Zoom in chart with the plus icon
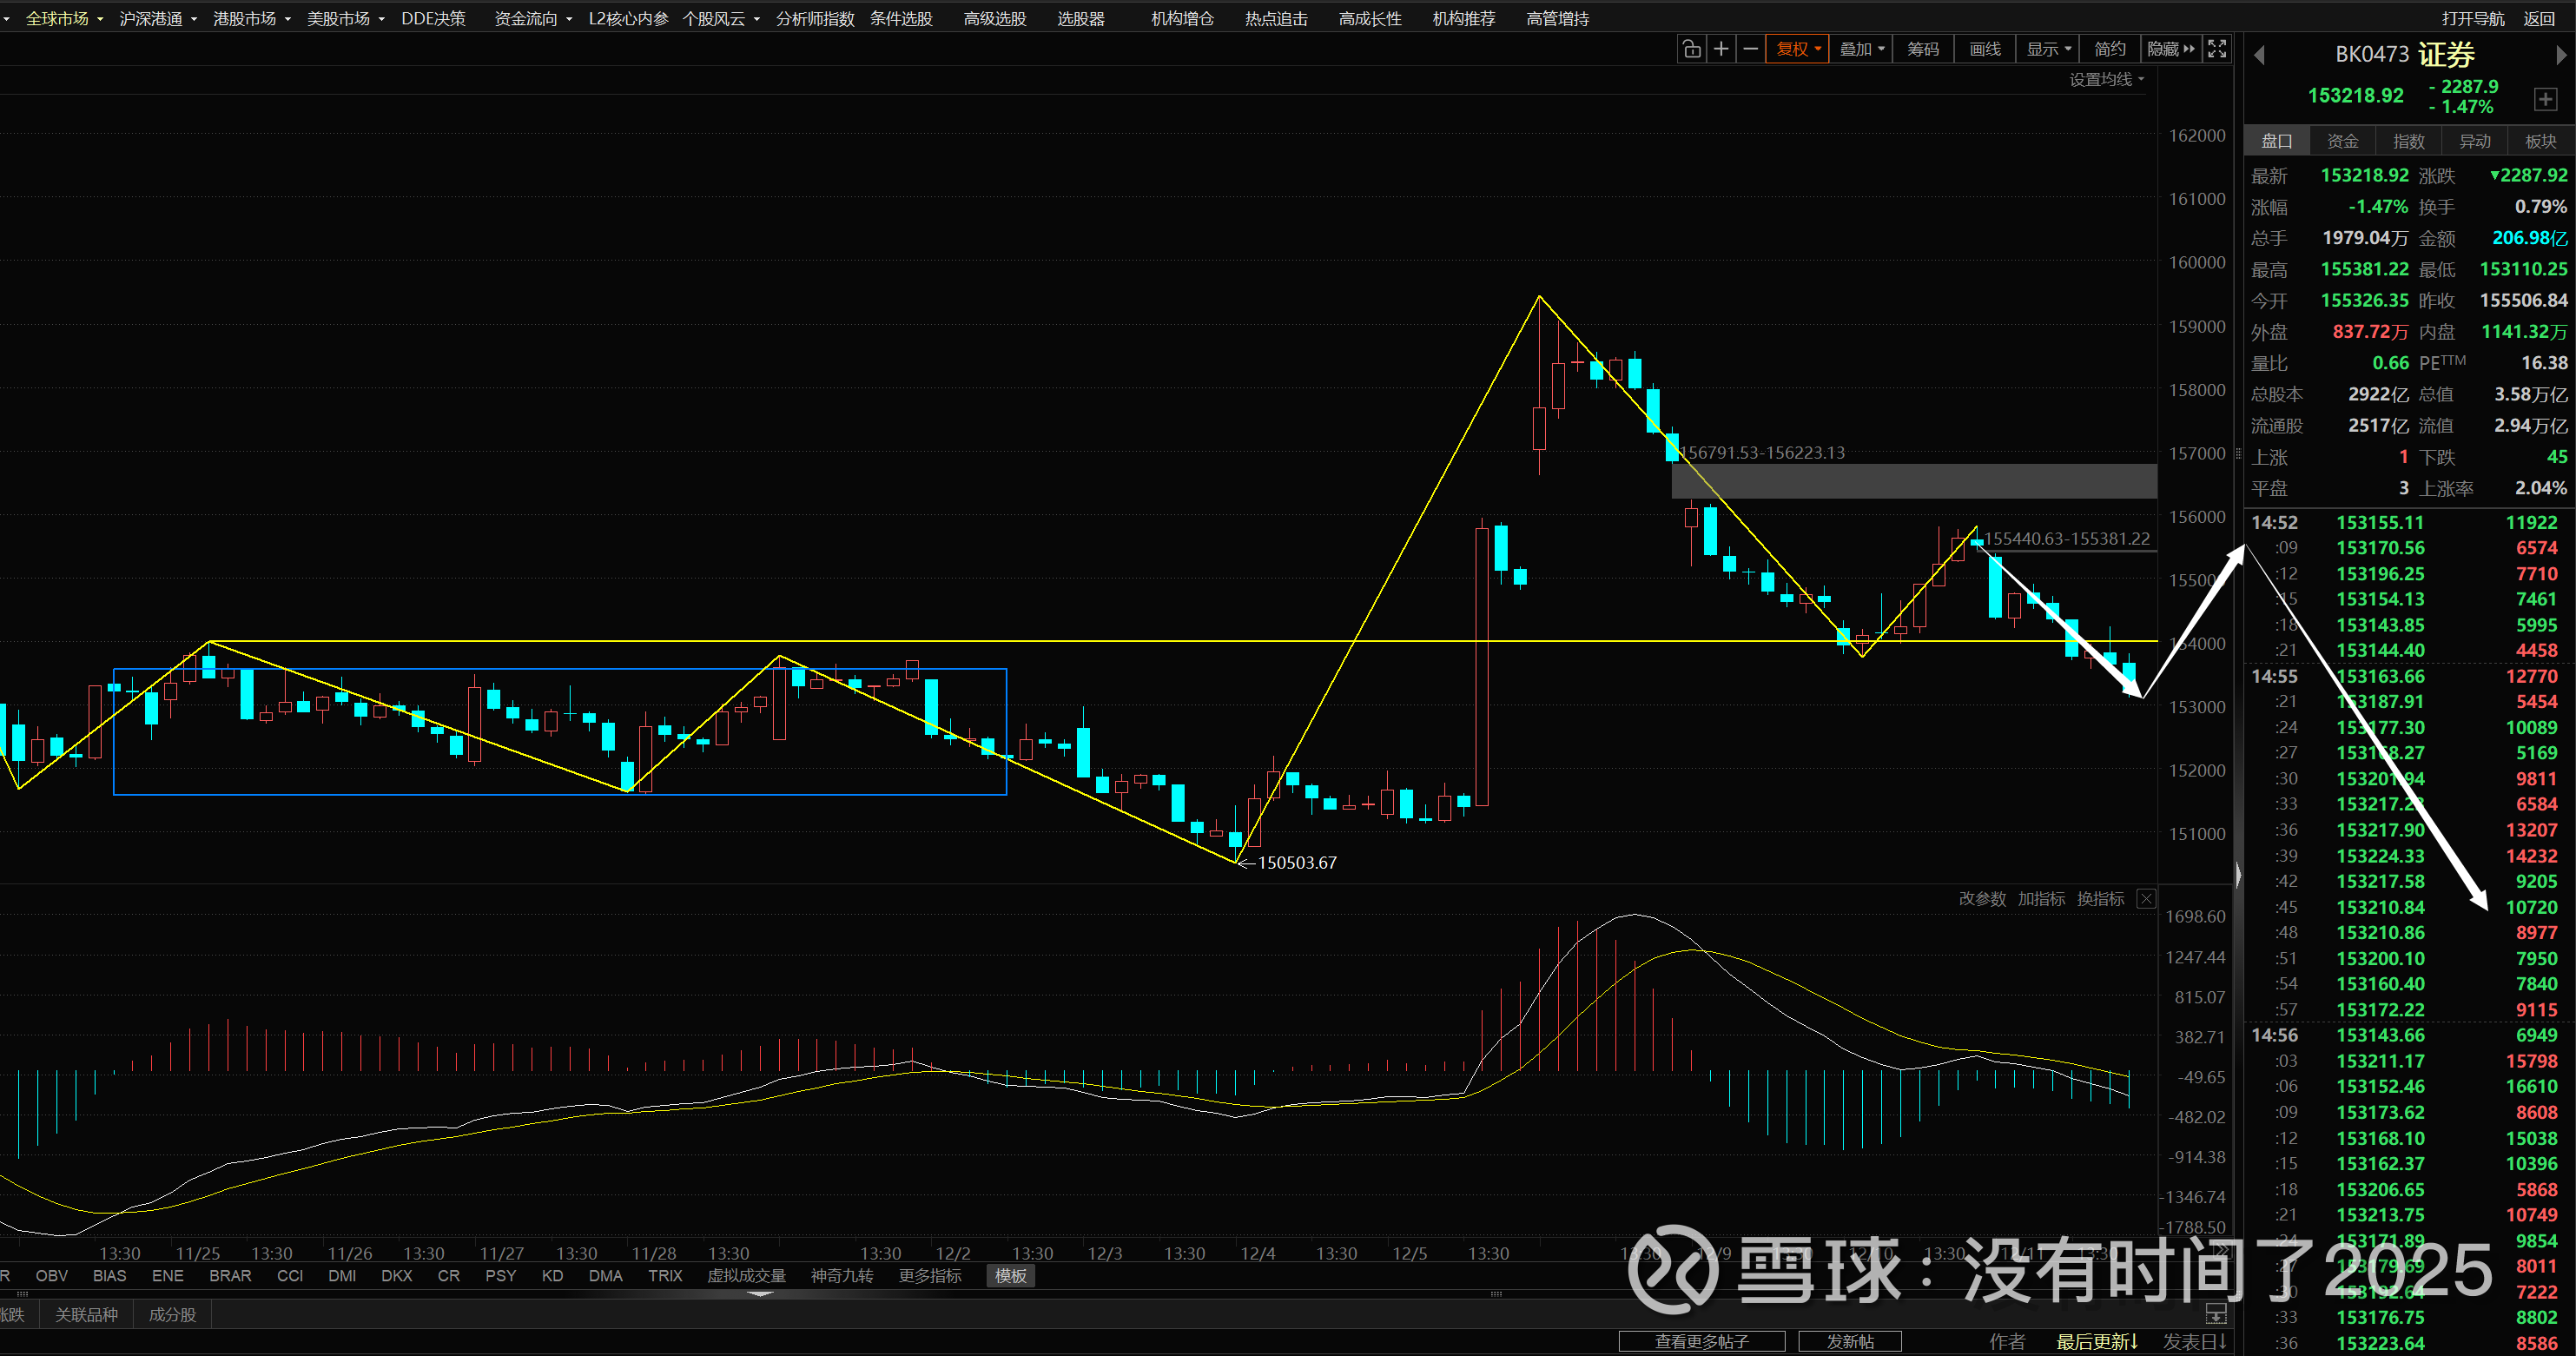 (1721, 49)
